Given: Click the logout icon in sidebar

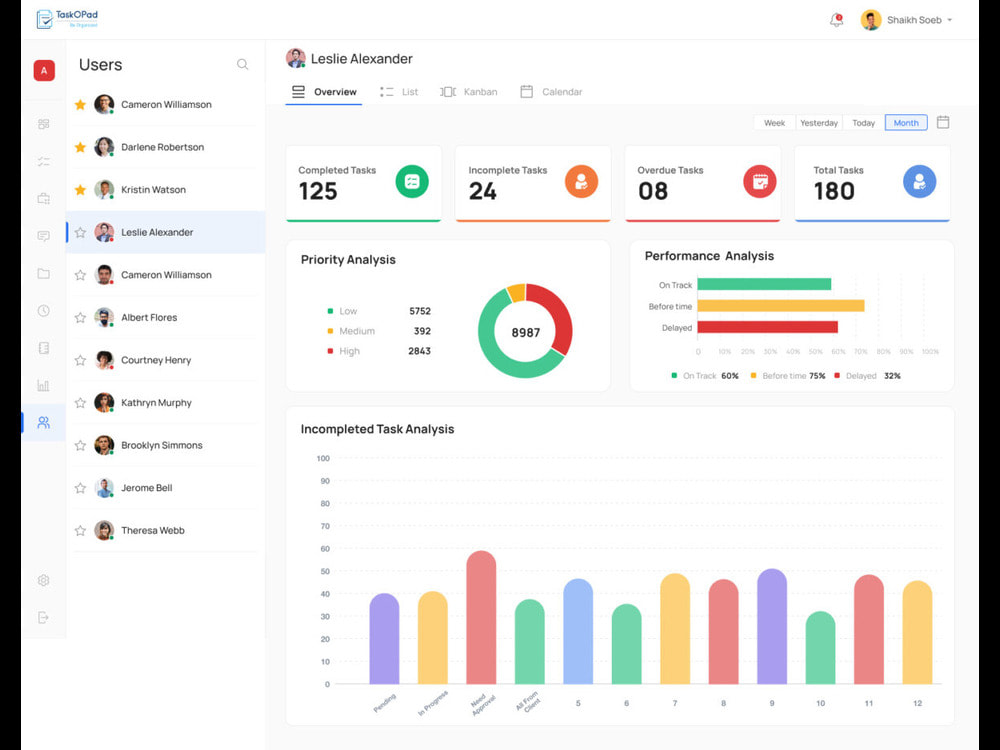Looking at the screenshot, I should 43,617.
